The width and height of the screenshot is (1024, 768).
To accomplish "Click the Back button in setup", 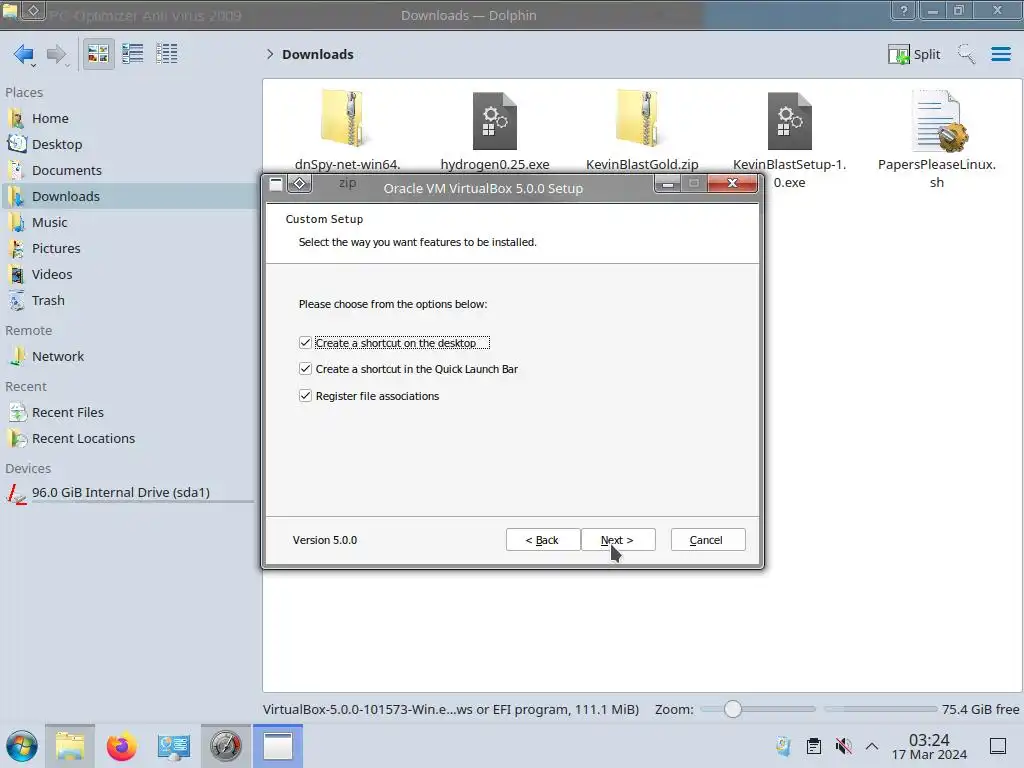I will (542, 540).
